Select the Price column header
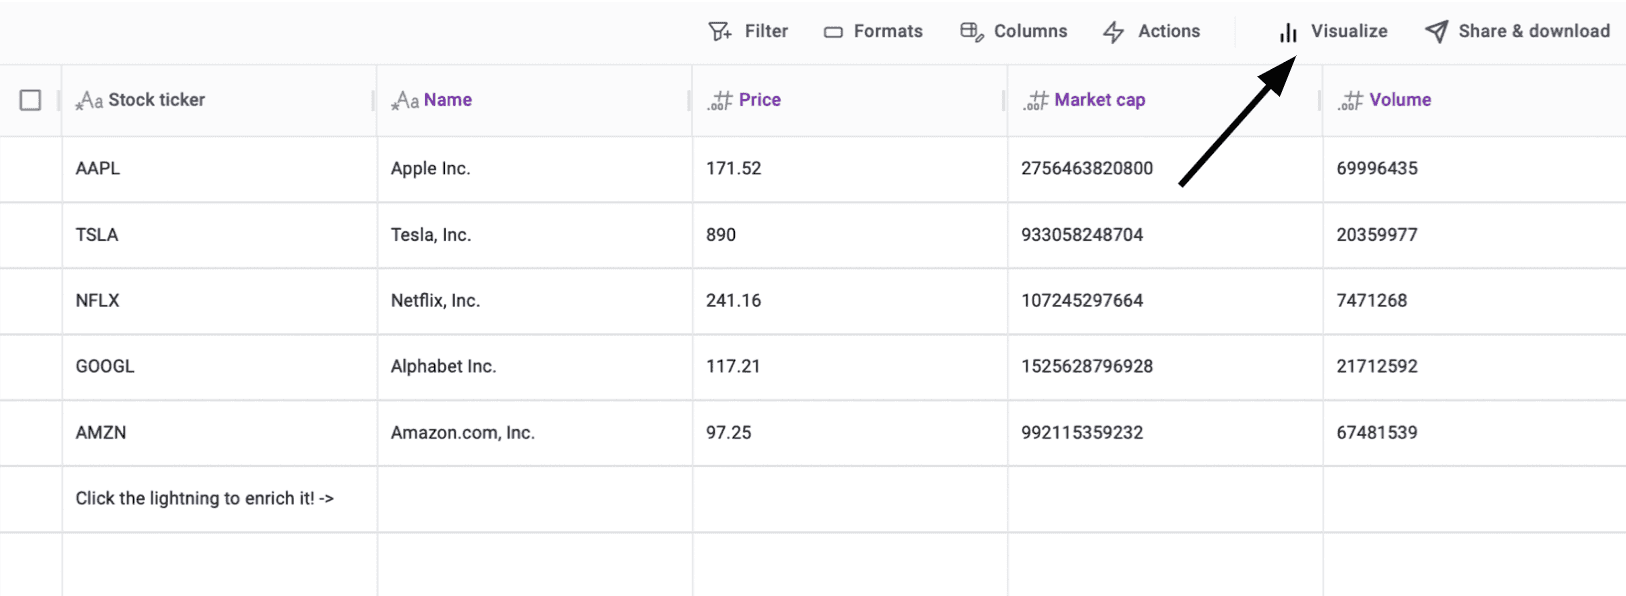 (x=850, y=100)
